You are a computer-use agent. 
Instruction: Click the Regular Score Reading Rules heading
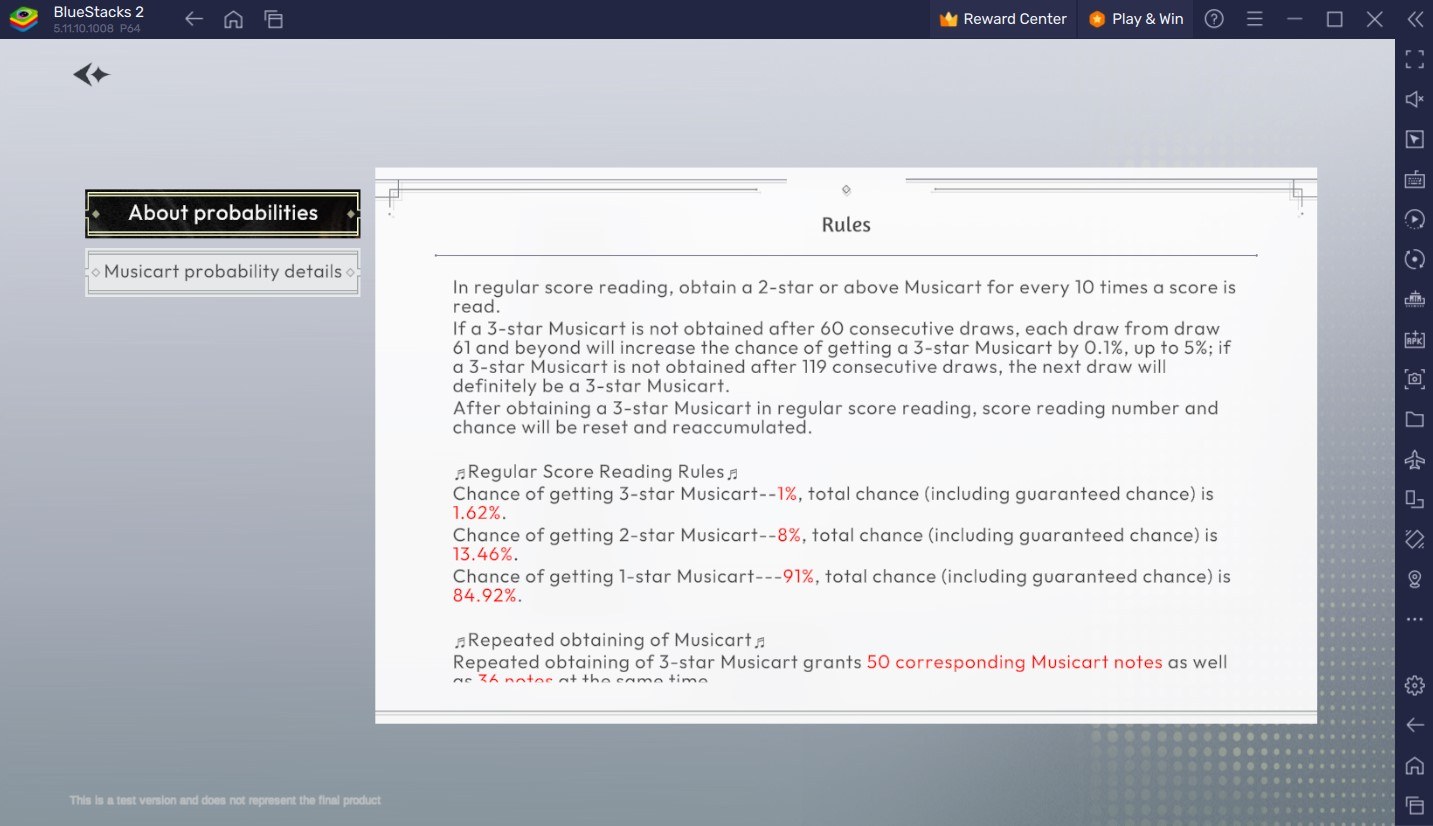coord(596,472)
